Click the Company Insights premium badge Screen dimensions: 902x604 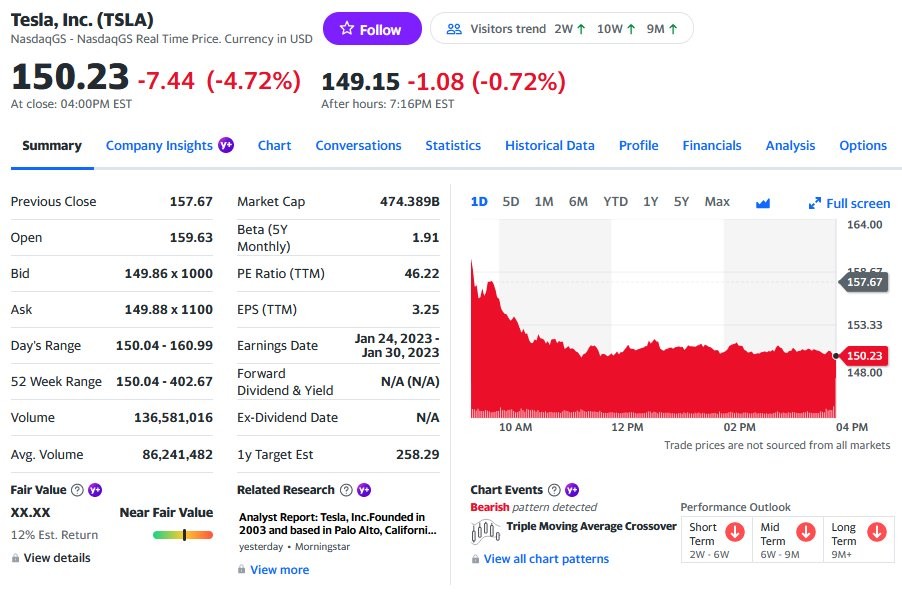(x=226, y=145)
